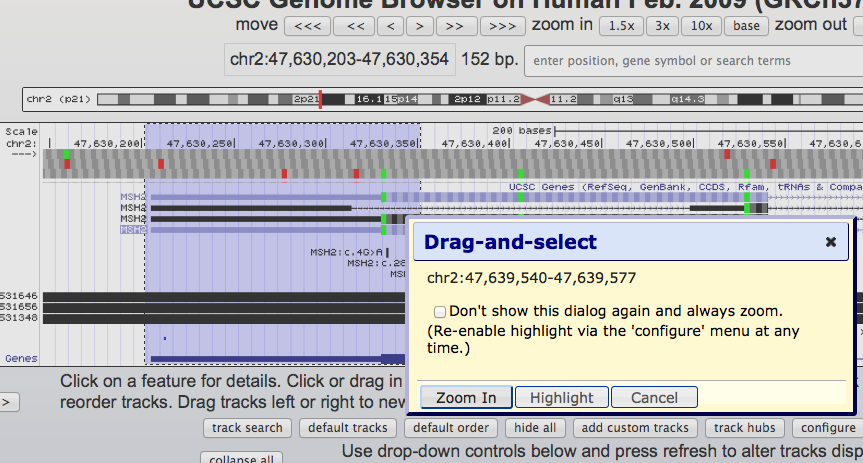The height and width of the screenshot is (463, 863).
Task: Click the >> move button
Action: 455,26
